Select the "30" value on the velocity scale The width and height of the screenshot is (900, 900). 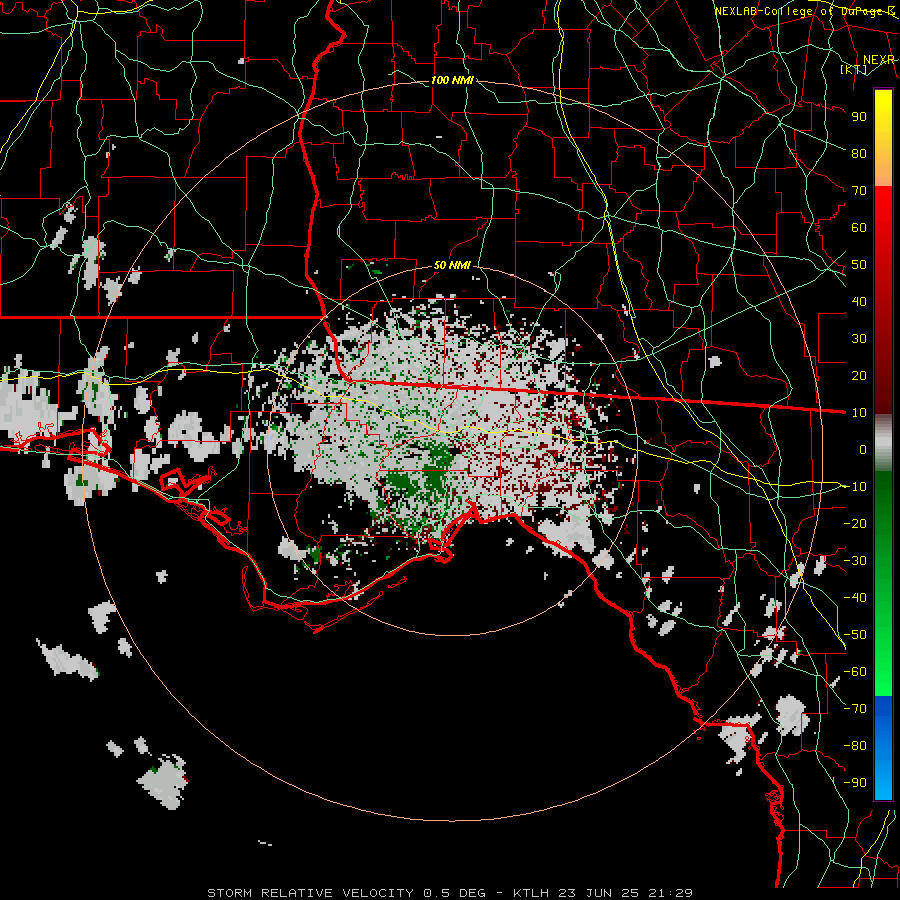point(859,339)
